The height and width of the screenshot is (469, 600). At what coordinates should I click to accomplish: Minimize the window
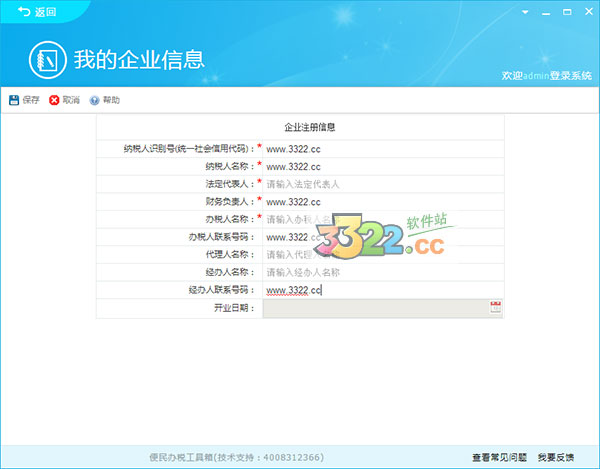point(546,13)
